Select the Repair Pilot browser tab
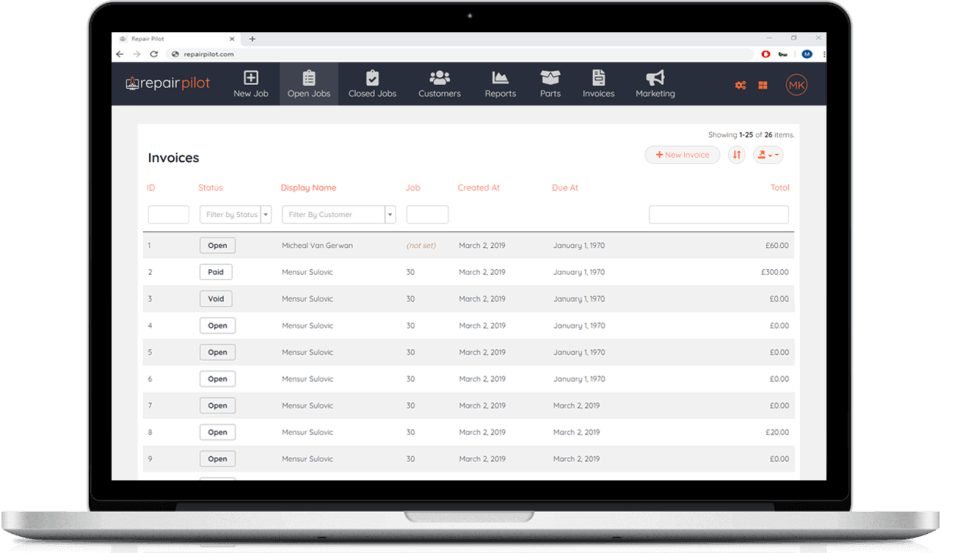 pos(178,39)
